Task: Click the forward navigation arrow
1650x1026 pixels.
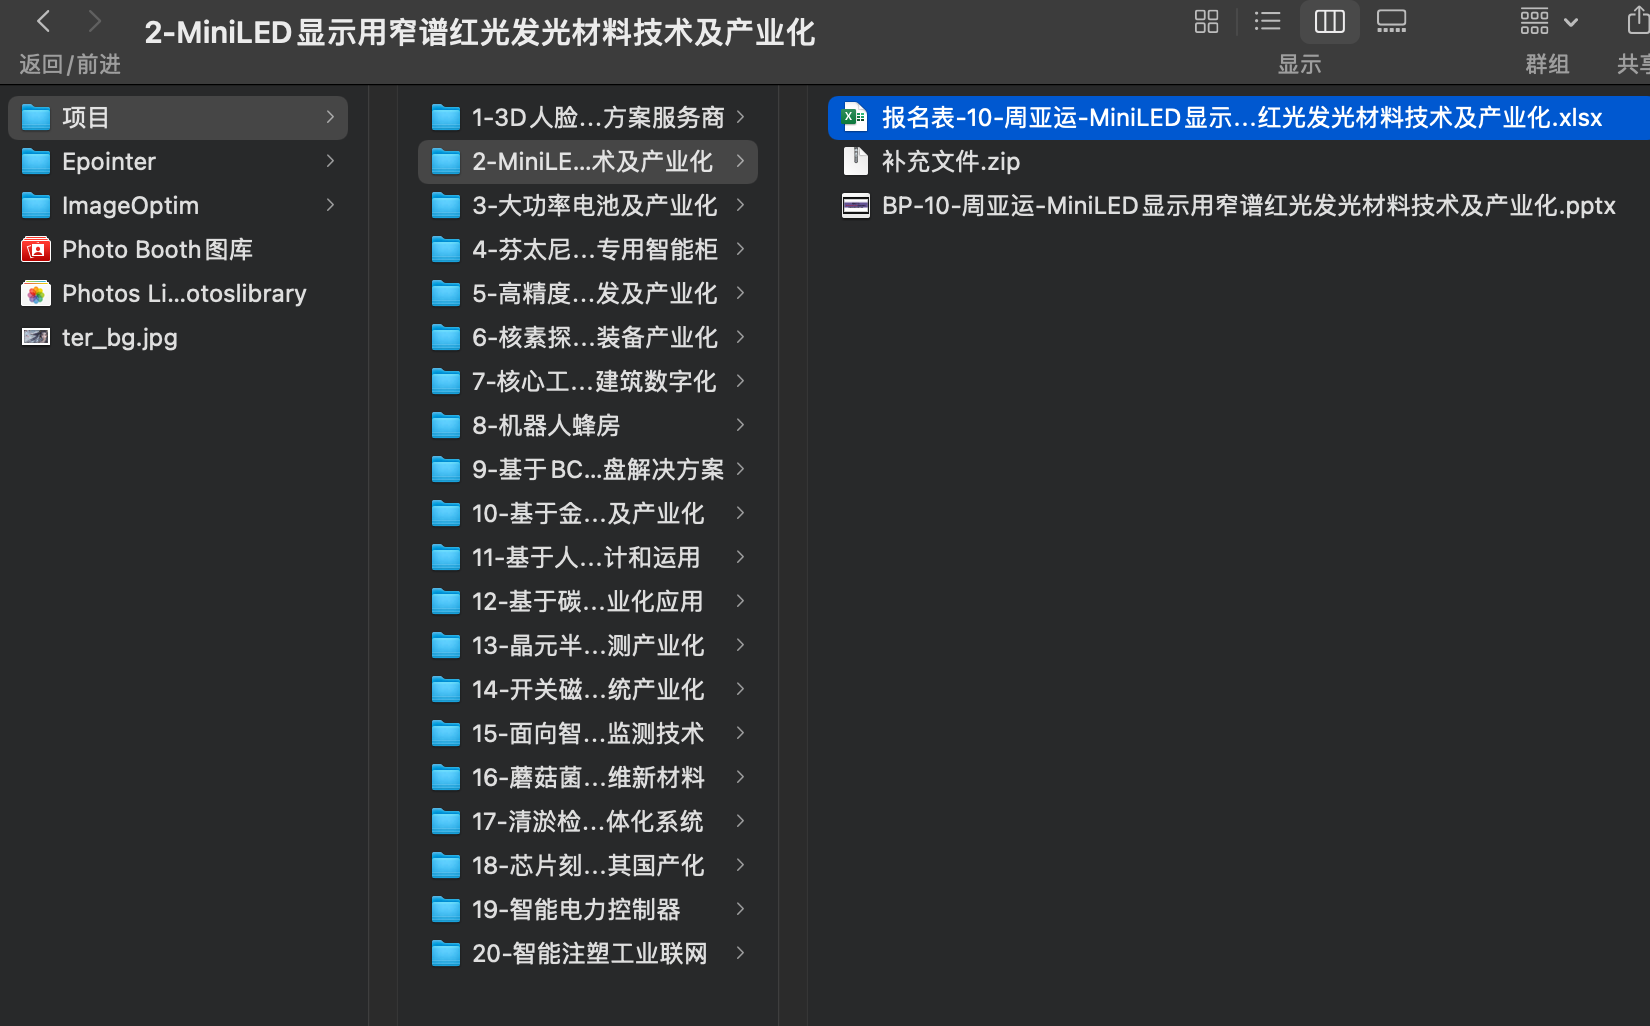Action: click(93, 20)
